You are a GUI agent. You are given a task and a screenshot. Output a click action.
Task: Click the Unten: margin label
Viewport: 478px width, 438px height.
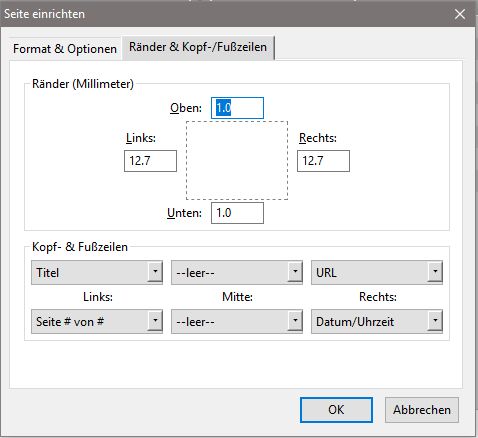coord(184,213)
